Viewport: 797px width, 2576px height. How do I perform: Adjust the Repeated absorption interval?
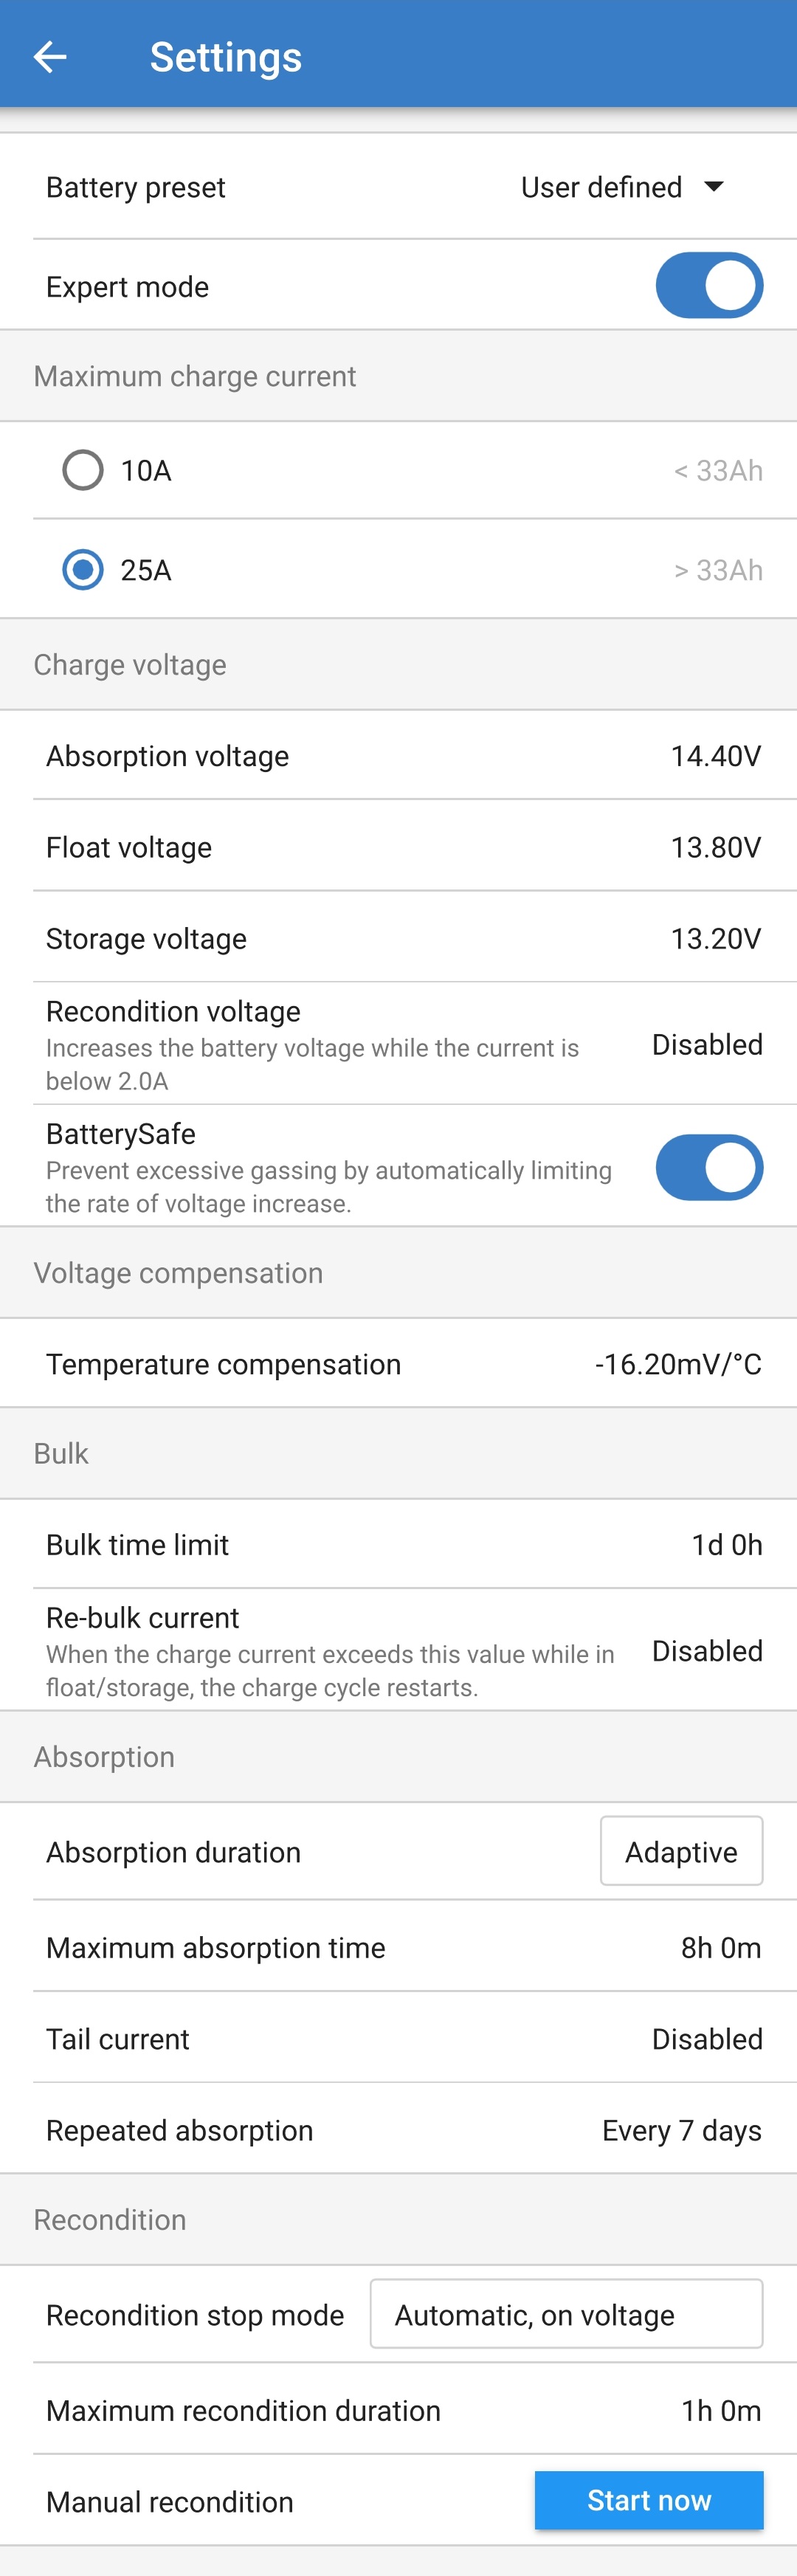(x=398, y=2130)
